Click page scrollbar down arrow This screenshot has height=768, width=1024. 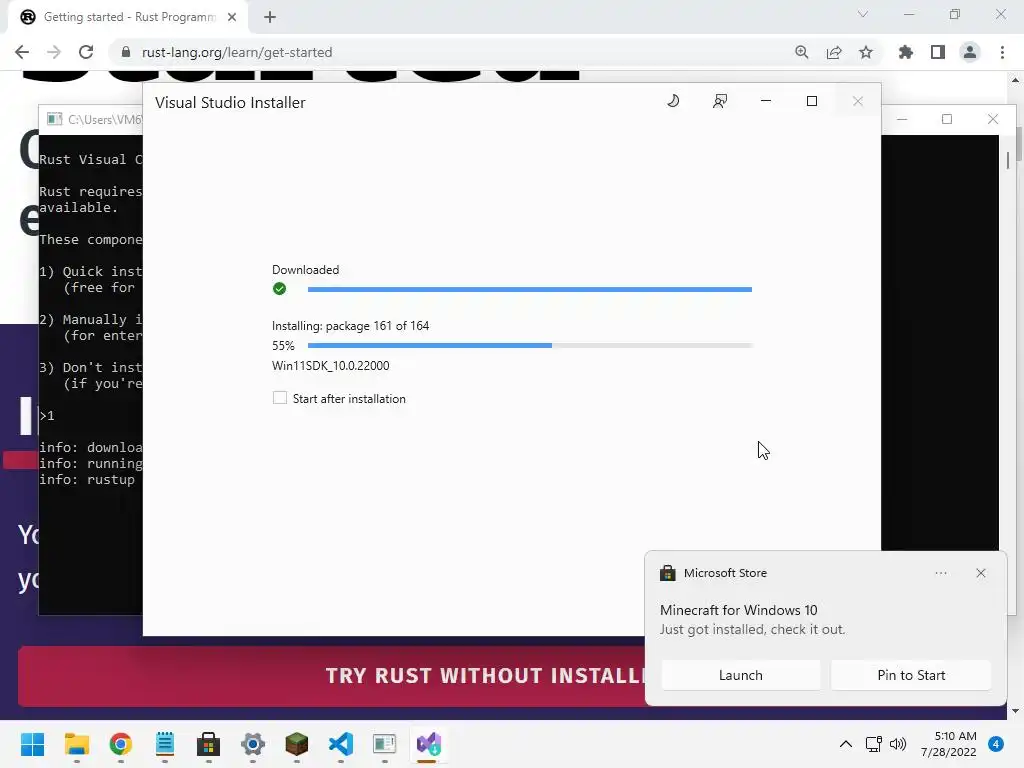click(1015, 711)
